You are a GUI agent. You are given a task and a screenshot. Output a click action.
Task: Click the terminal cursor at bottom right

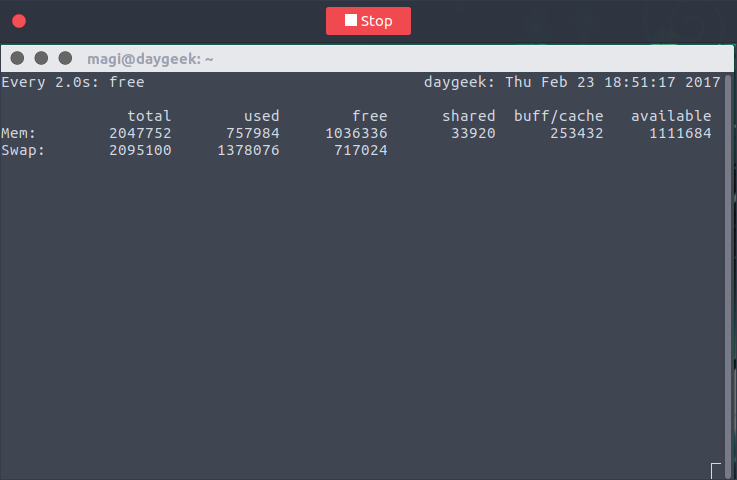pyautogui.click(x=716, y=471)
